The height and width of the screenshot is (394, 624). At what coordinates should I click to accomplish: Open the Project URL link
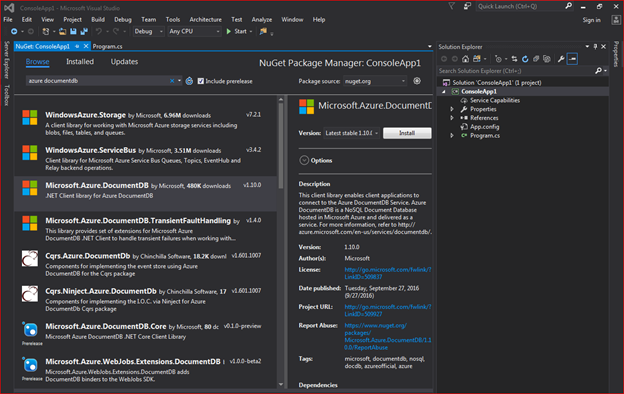click(388, 310)
